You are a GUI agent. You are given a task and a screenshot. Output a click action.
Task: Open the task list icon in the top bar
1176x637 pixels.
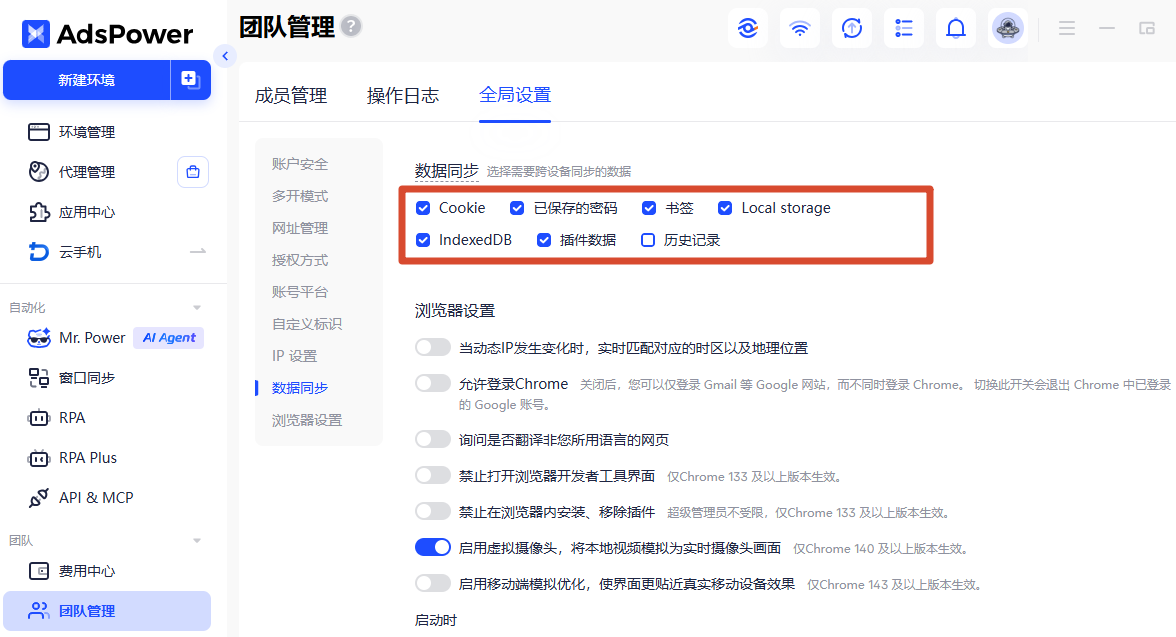coord(904,29)
